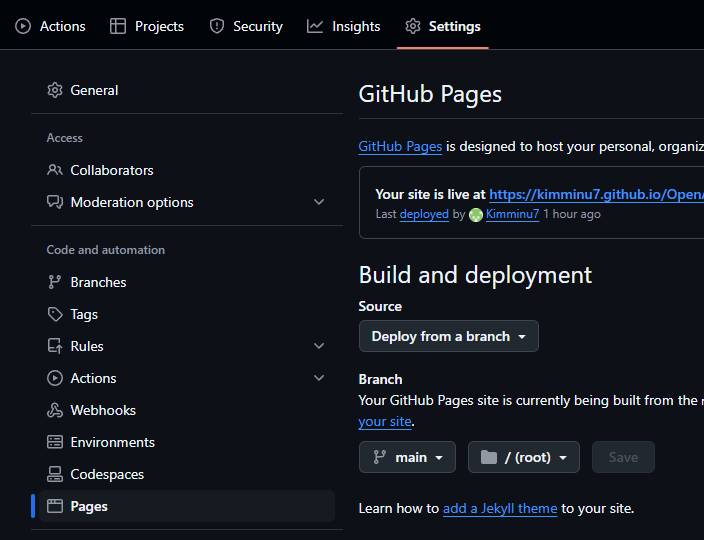
Task: Follow the GitHub Pages documentation link
Action: click(x=400, y=146)
